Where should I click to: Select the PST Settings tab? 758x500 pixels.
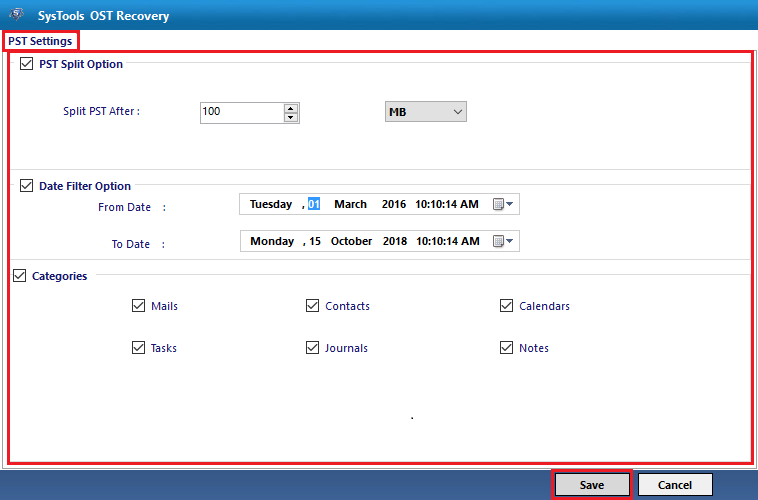tap(40, 41)
